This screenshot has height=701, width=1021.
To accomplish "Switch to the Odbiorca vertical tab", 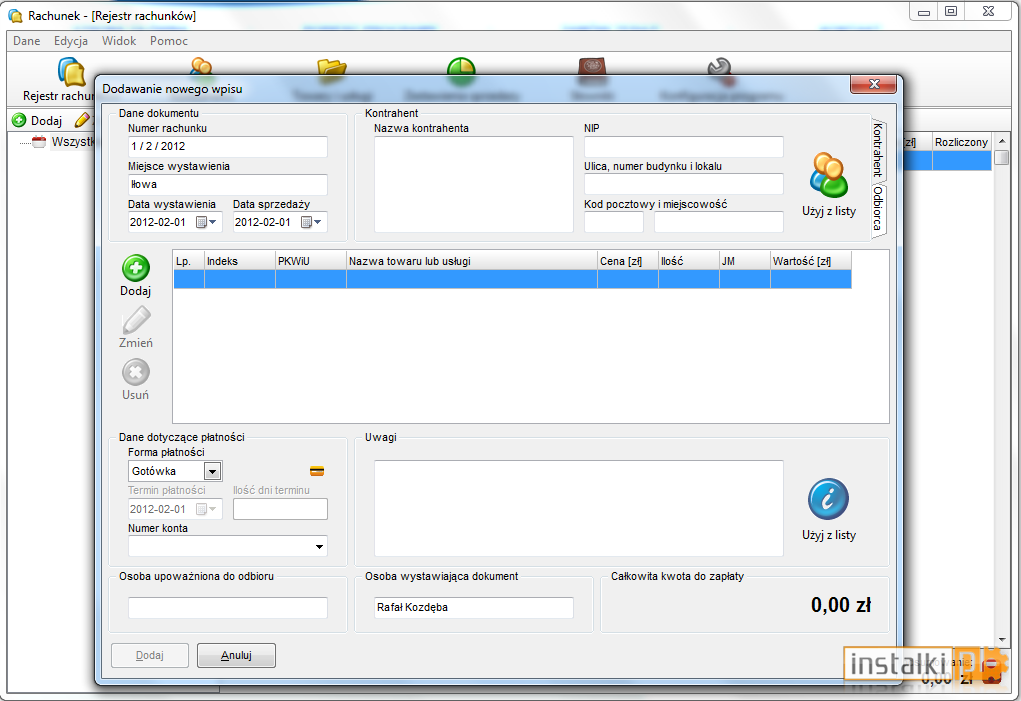I will [x=878, y=208].
